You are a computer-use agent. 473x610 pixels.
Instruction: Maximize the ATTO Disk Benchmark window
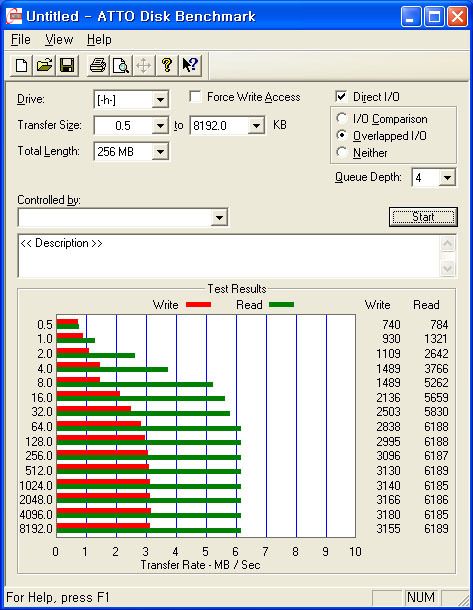tap(434, 17)
